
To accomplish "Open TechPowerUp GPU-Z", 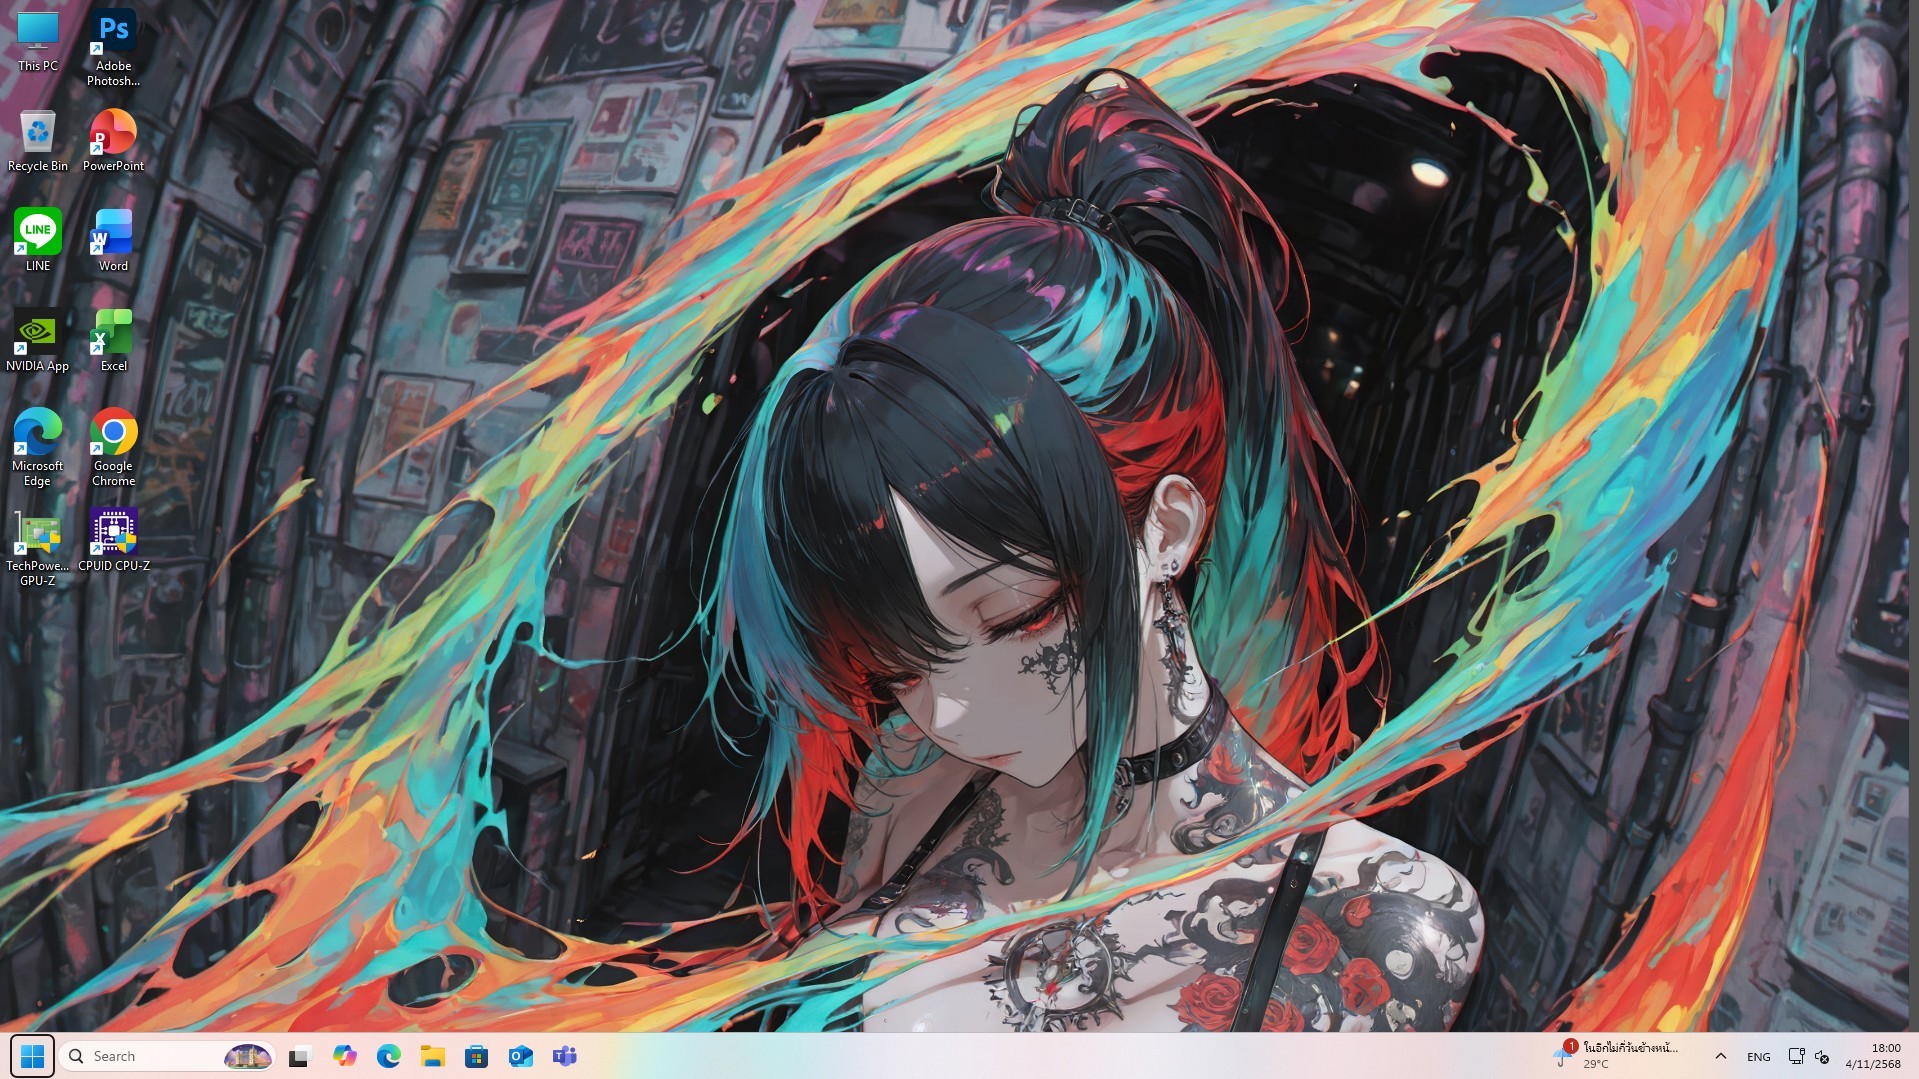I will point(37,530).
